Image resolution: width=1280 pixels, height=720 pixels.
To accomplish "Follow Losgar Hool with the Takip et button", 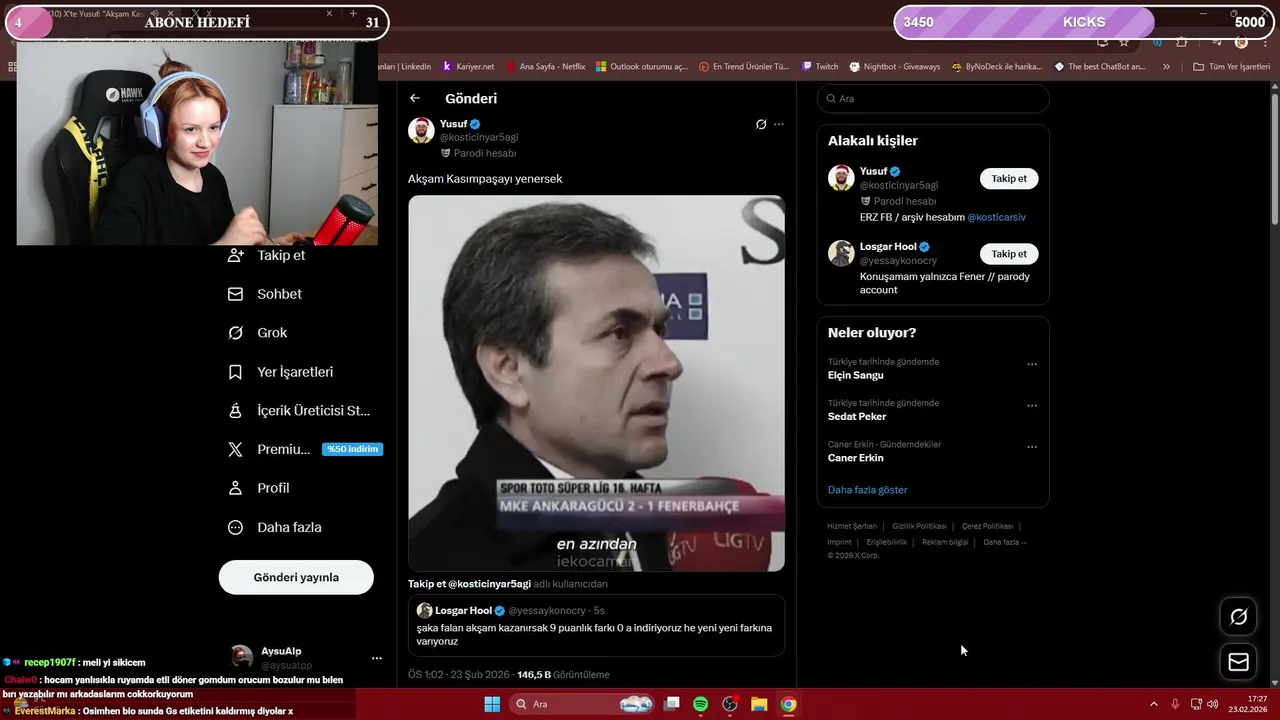I will (1009, 254).
